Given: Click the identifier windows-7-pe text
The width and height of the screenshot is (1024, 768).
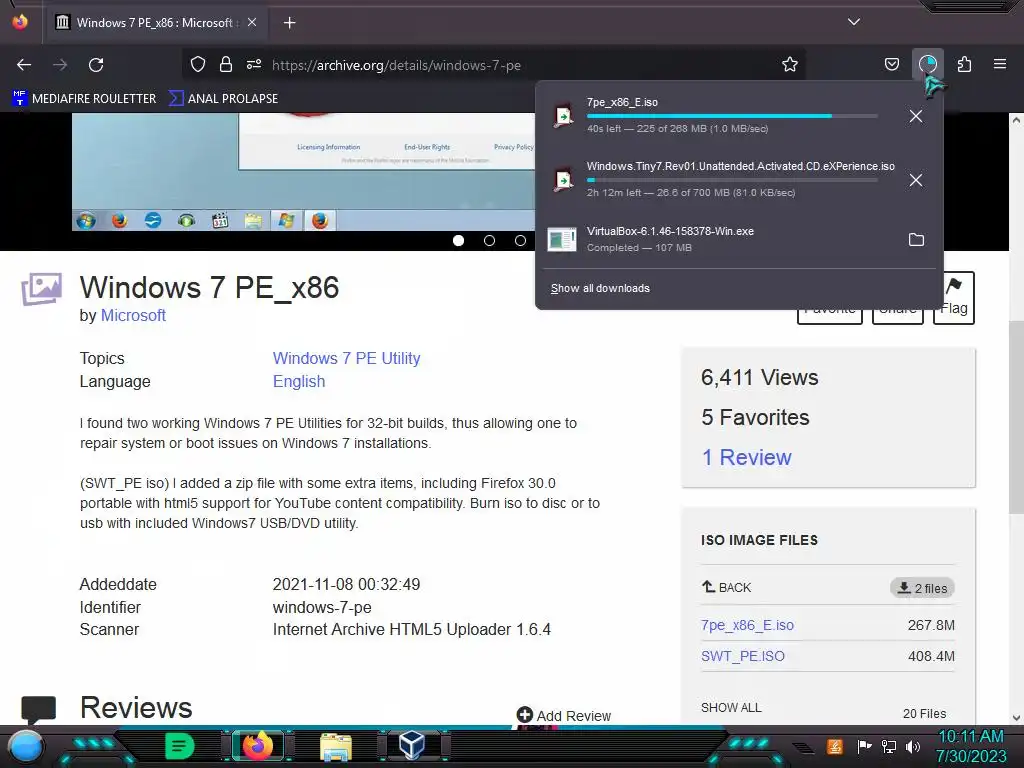Looking at the screenshot, I should (x=322, y=607).
